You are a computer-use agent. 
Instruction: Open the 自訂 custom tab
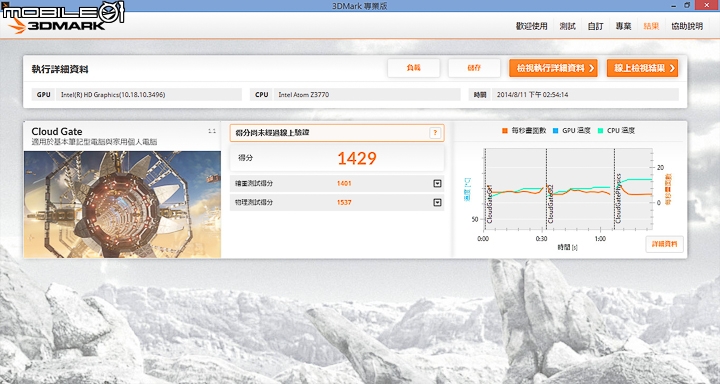[x=595, y=26]
